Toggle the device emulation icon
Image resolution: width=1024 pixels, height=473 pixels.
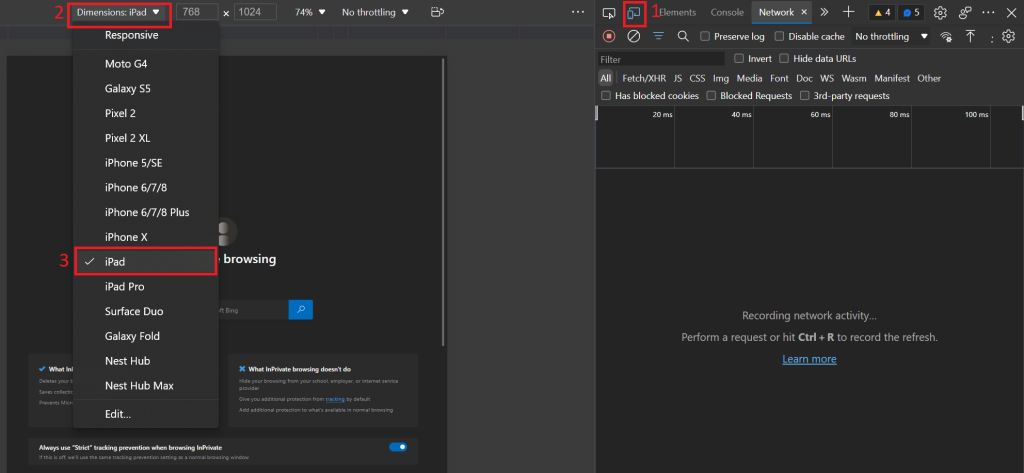634,13
